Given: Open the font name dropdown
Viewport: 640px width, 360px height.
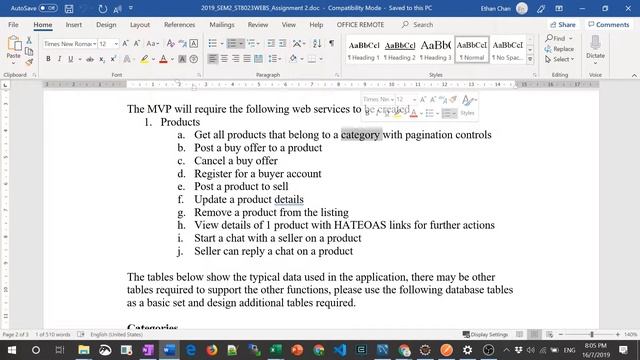Looking at the screenshot, I should click(x=94, y=44).
